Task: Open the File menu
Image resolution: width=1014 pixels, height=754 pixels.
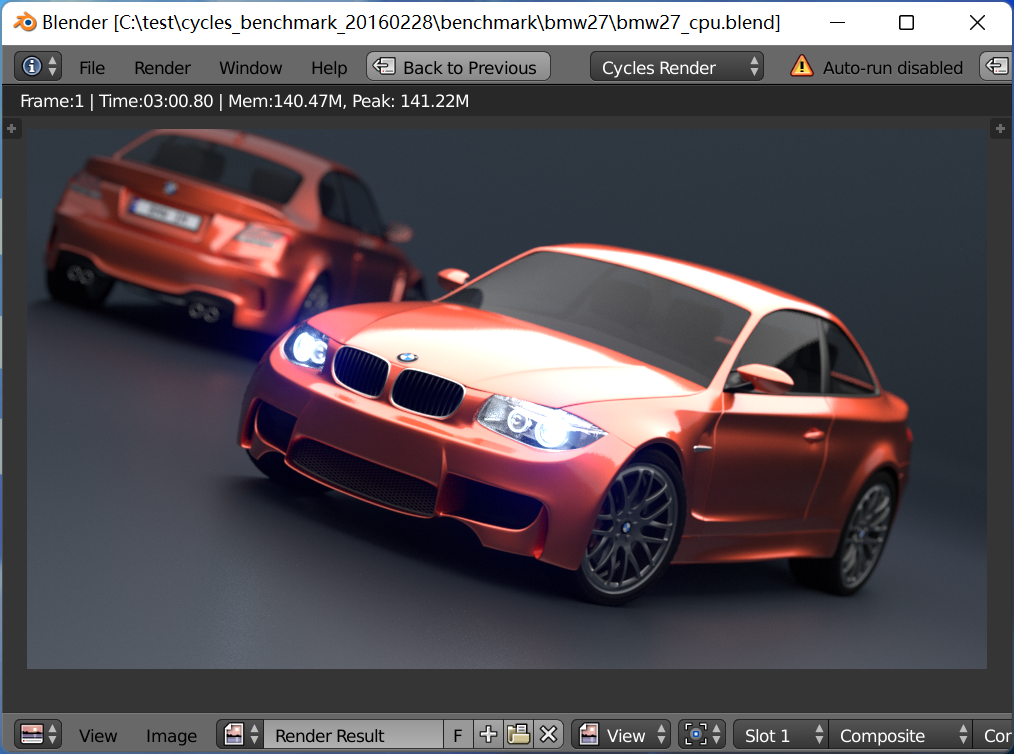Action: 92,68
